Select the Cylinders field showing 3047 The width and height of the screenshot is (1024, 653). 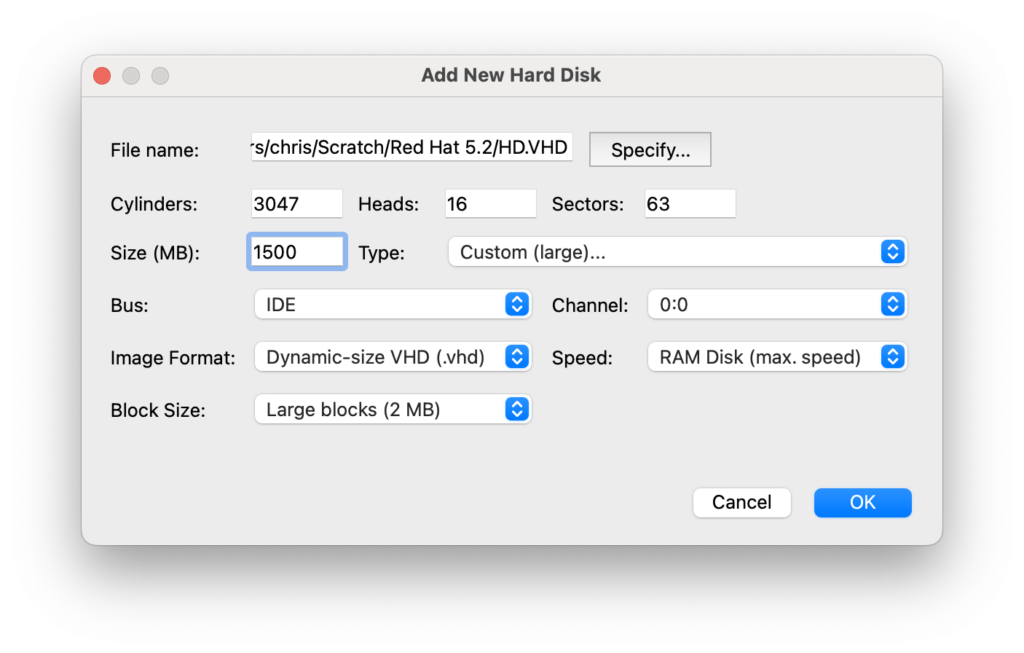[296, 204]
